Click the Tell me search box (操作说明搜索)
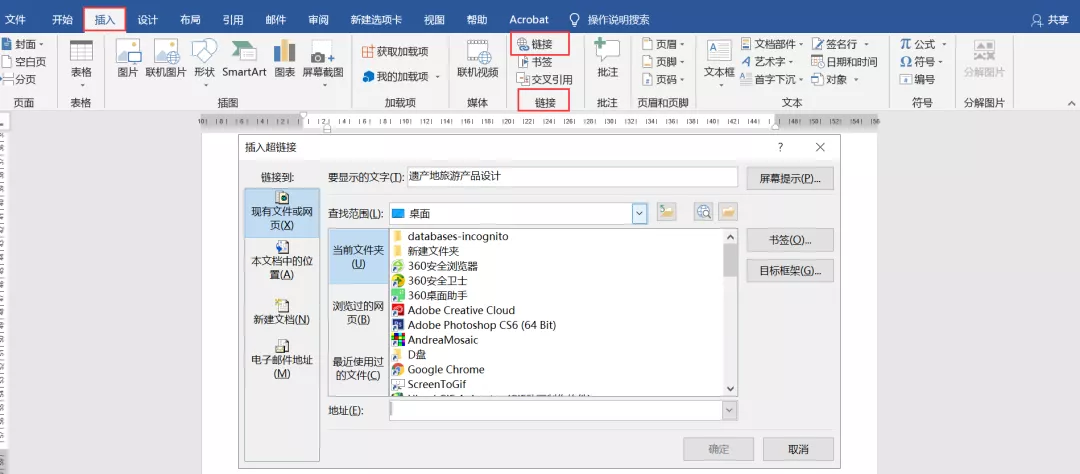The height and width of the screenshot is (474, 1080). 609,20
